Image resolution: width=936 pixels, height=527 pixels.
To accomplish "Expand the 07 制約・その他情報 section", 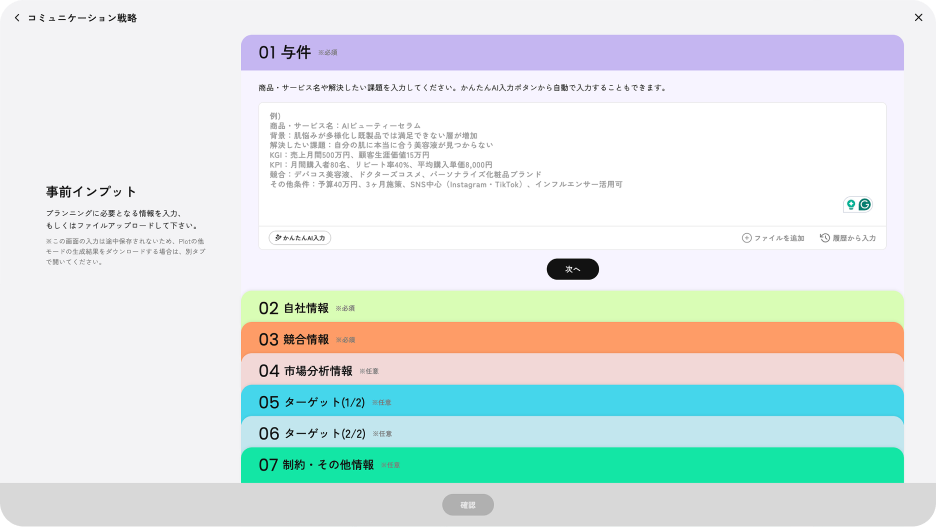I will click(572, 465).
